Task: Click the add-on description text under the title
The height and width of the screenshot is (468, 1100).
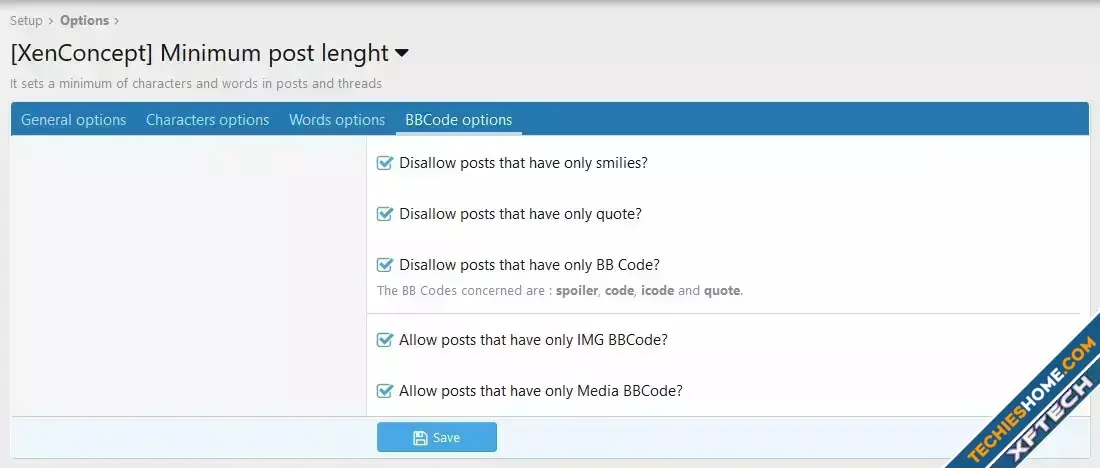Action: (196, 84)
